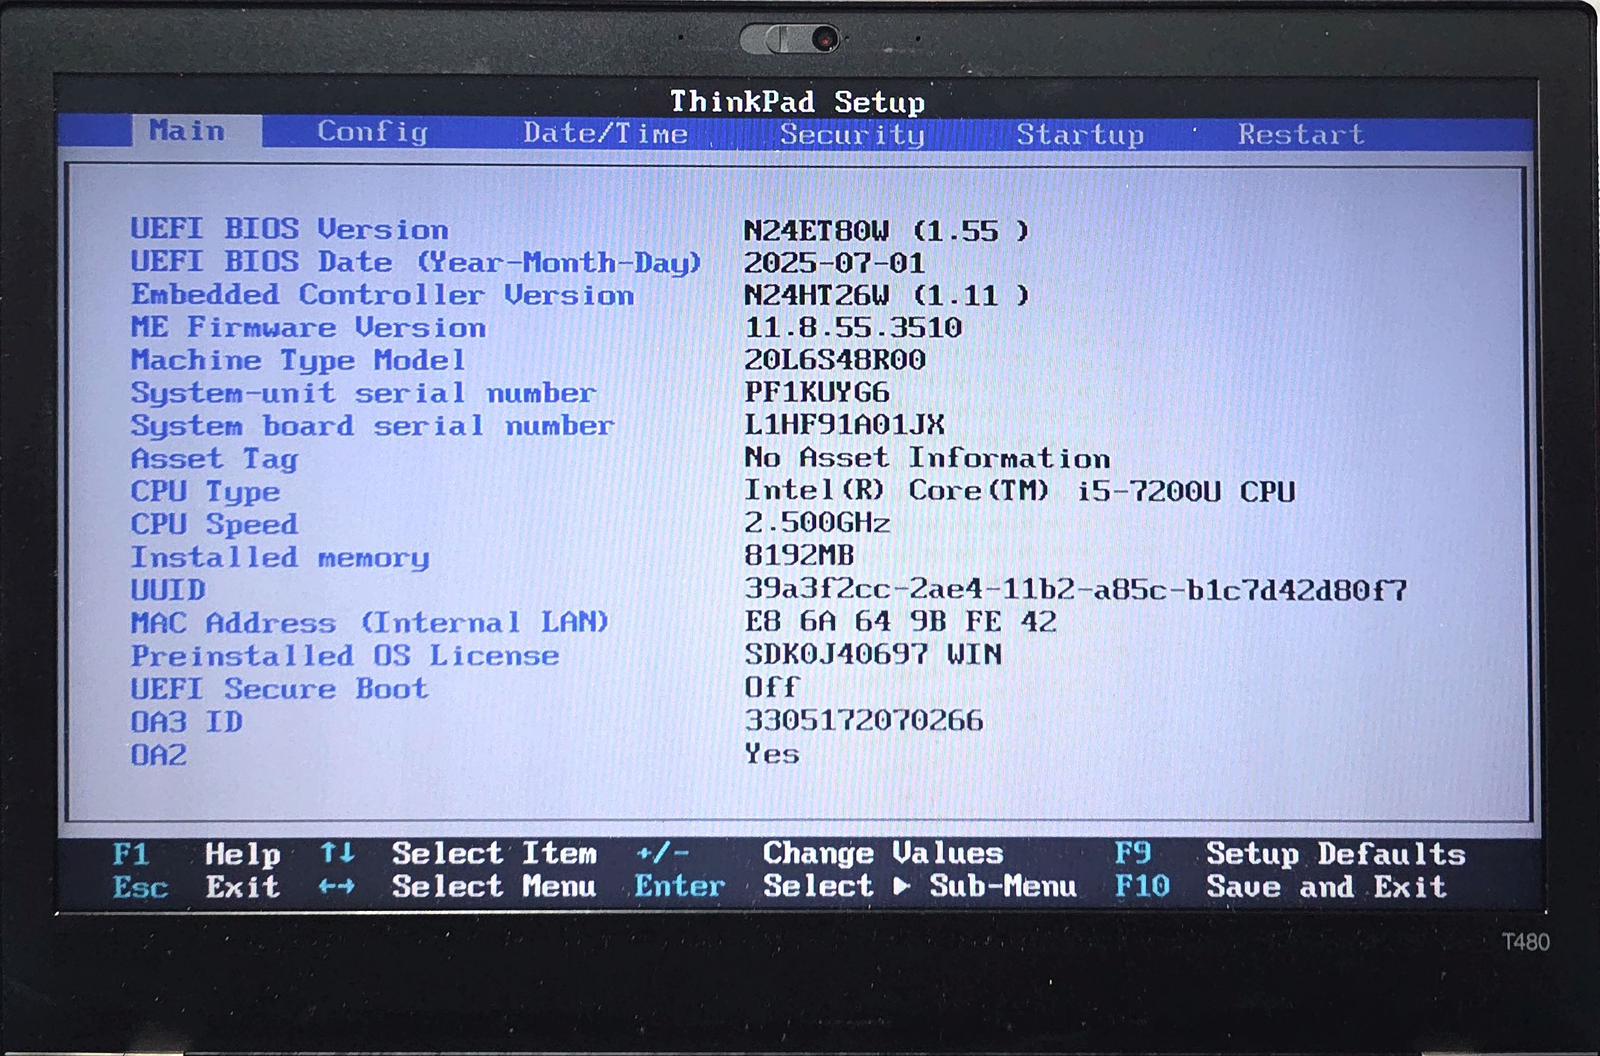The image size is (1600, 1056).
Task: Go to the Date/Time tab
Action: tap(605, 133)
